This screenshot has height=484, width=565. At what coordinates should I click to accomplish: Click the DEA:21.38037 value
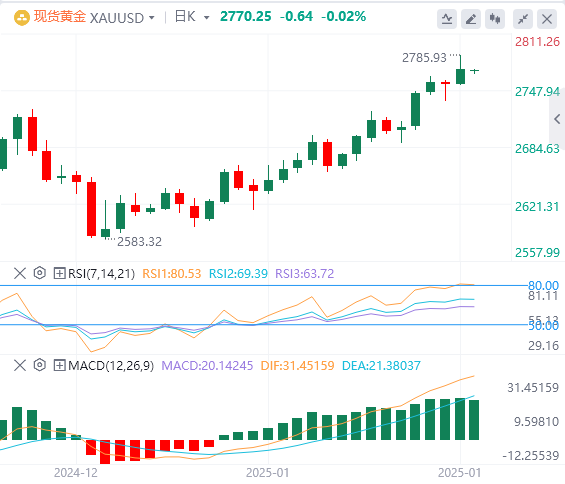pos(381,366)
